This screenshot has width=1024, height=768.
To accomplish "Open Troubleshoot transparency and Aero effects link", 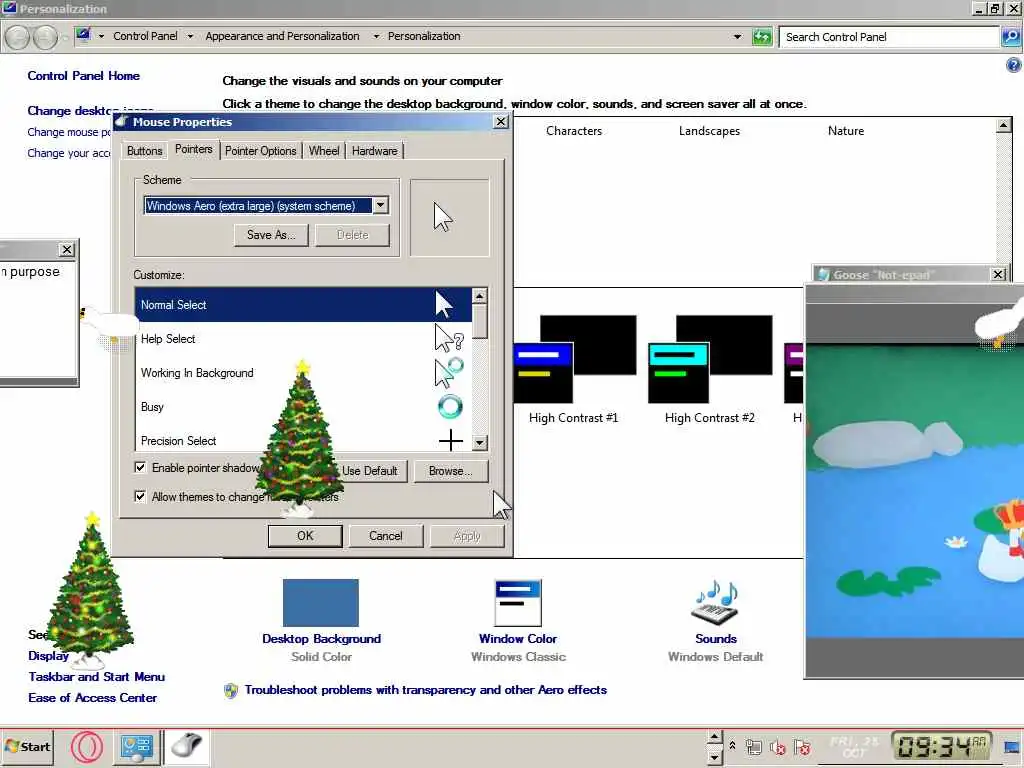I will 426,690.
